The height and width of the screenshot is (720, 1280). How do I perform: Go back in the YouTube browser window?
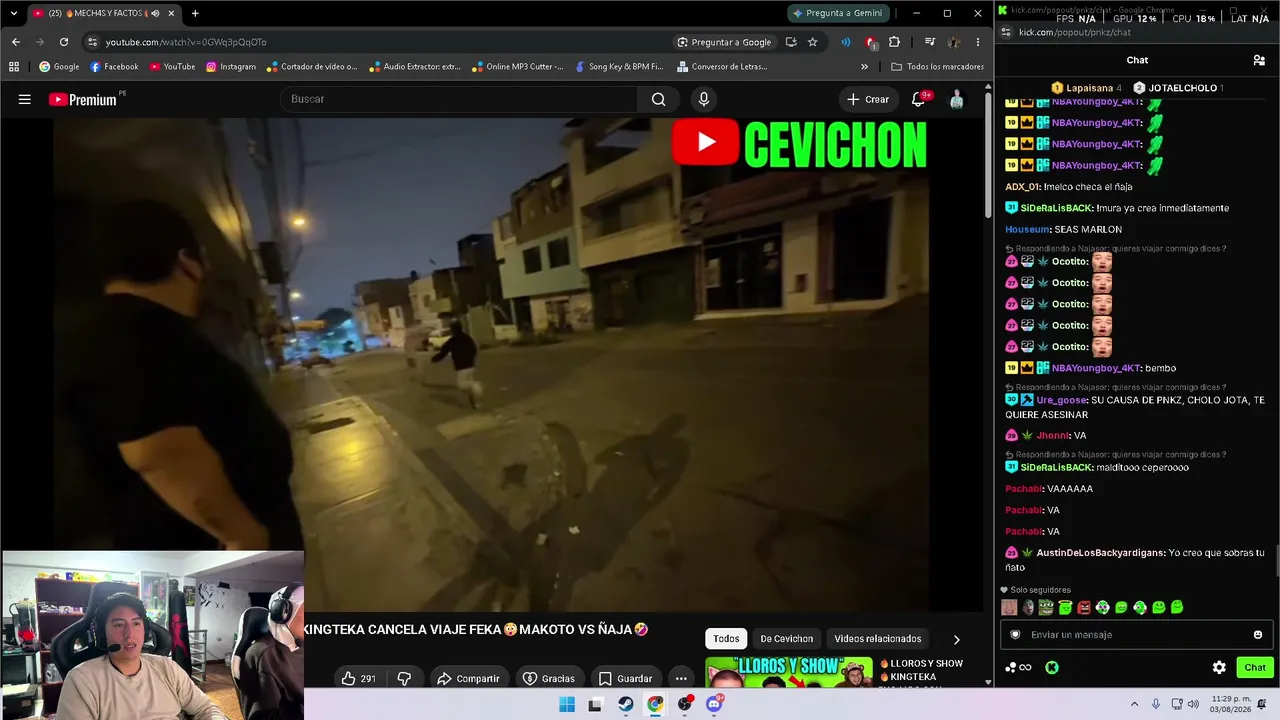(16, 42)
